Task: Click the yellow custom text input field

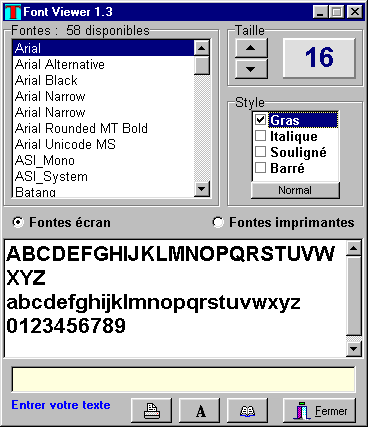Action: point(184,379)
